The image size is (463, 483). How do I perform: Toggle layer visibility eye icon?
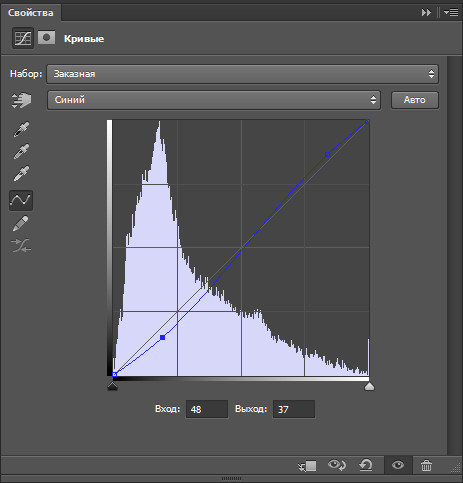tap(398, 465)
